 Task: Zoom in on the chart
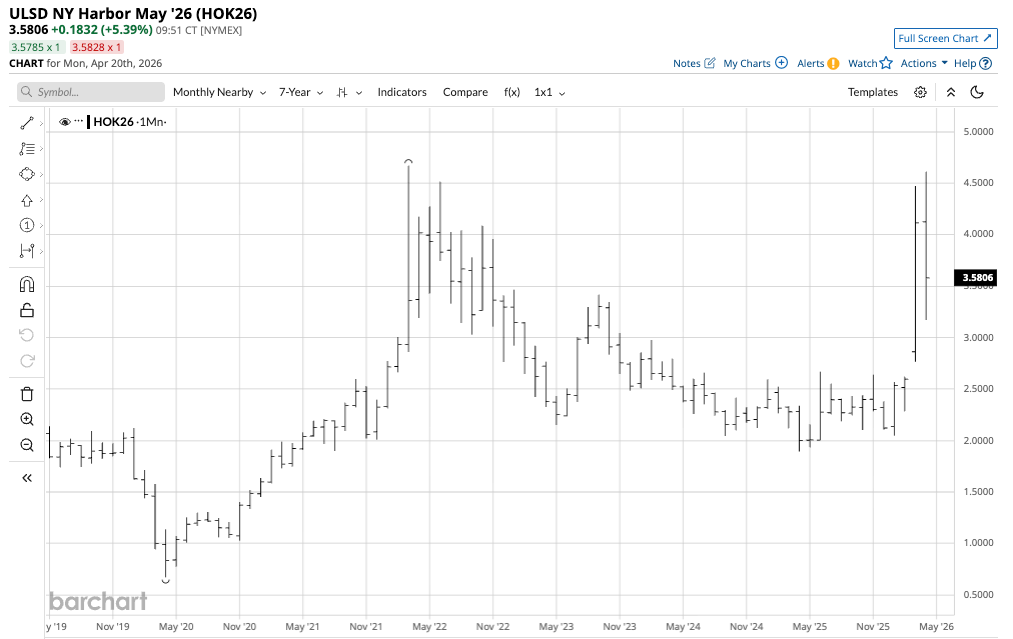click(27, 419)
